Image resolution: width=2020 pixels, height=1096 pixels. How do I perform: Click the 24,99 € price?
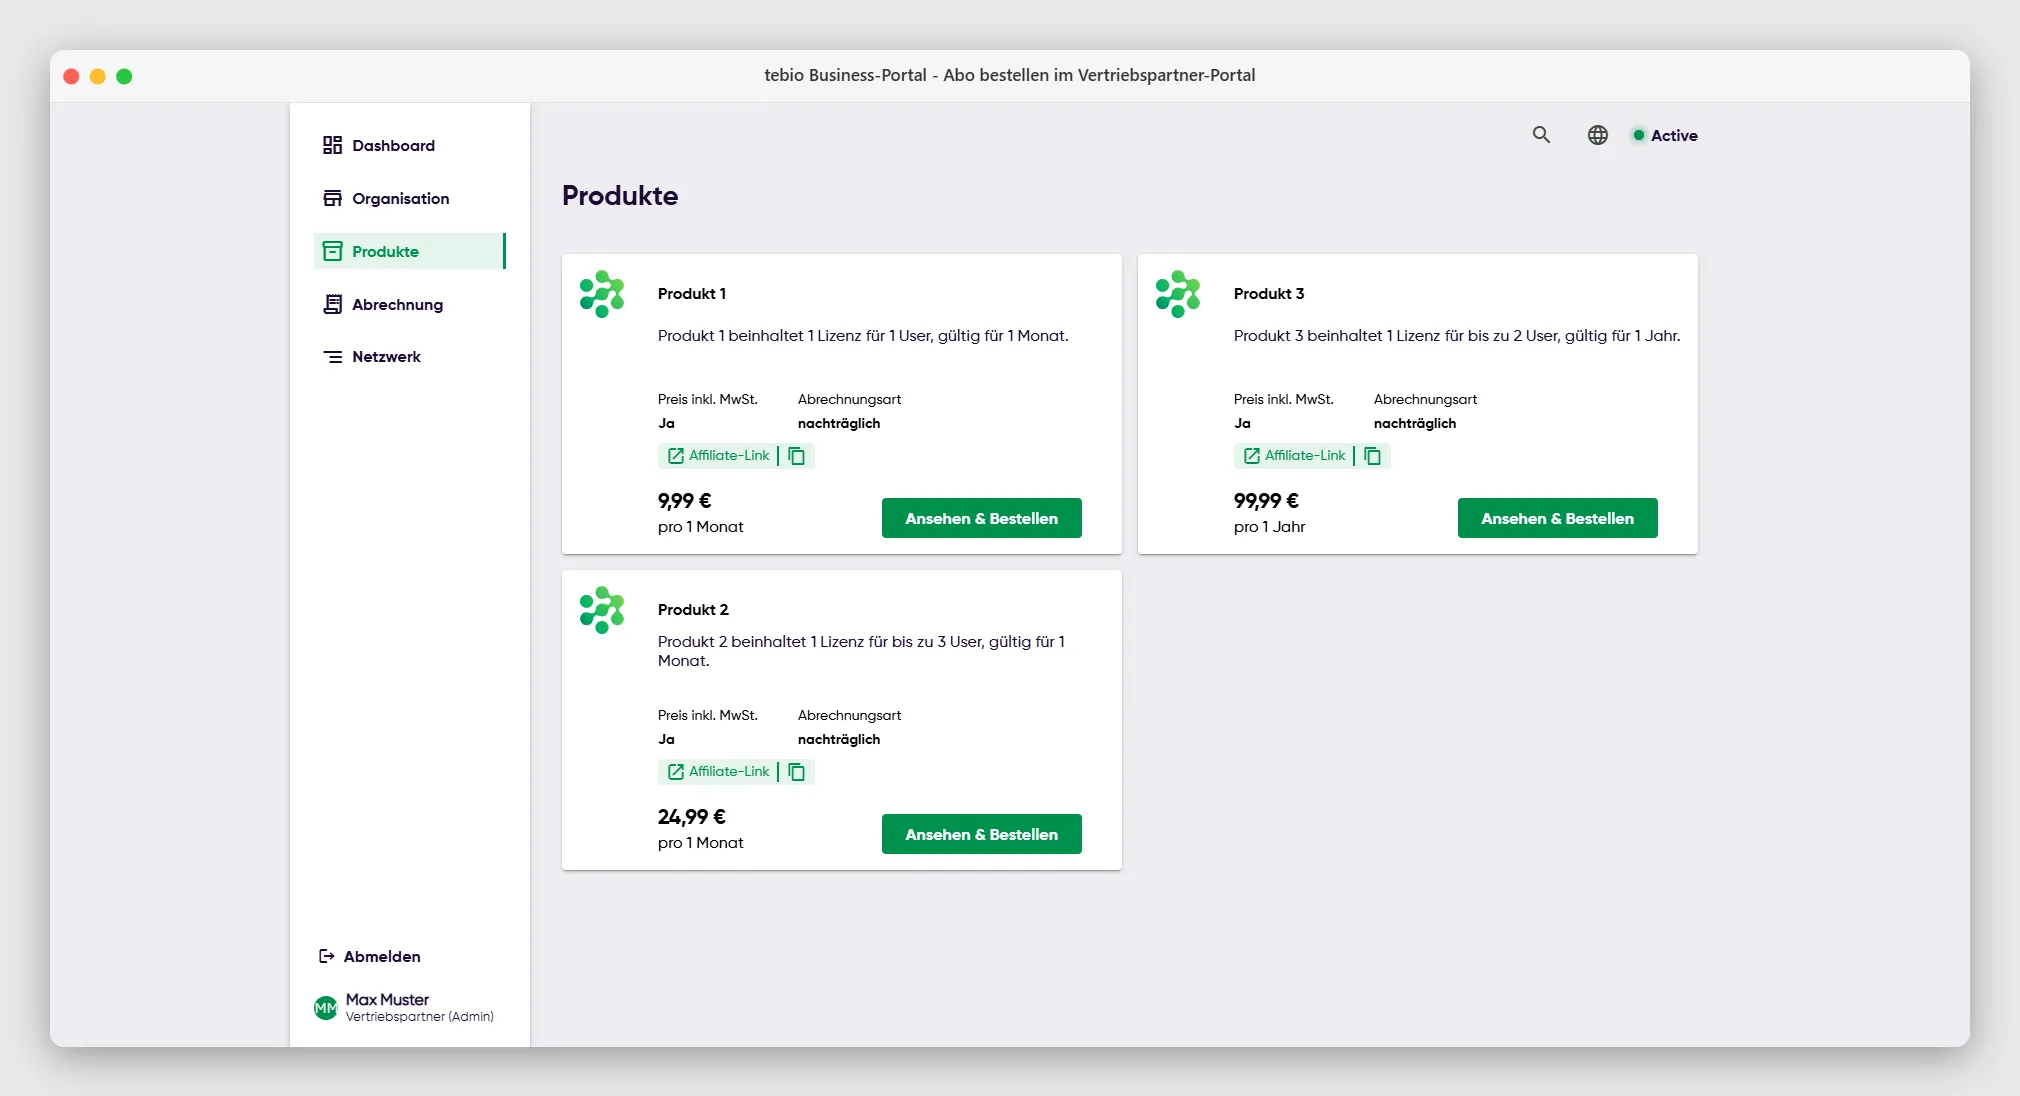pos(692,816)
